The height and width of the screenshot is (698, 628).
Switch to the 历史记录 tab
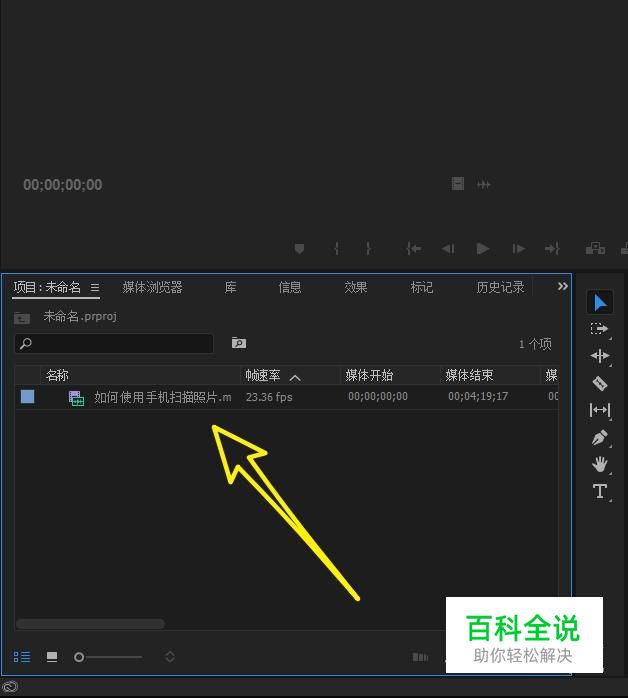500,288
